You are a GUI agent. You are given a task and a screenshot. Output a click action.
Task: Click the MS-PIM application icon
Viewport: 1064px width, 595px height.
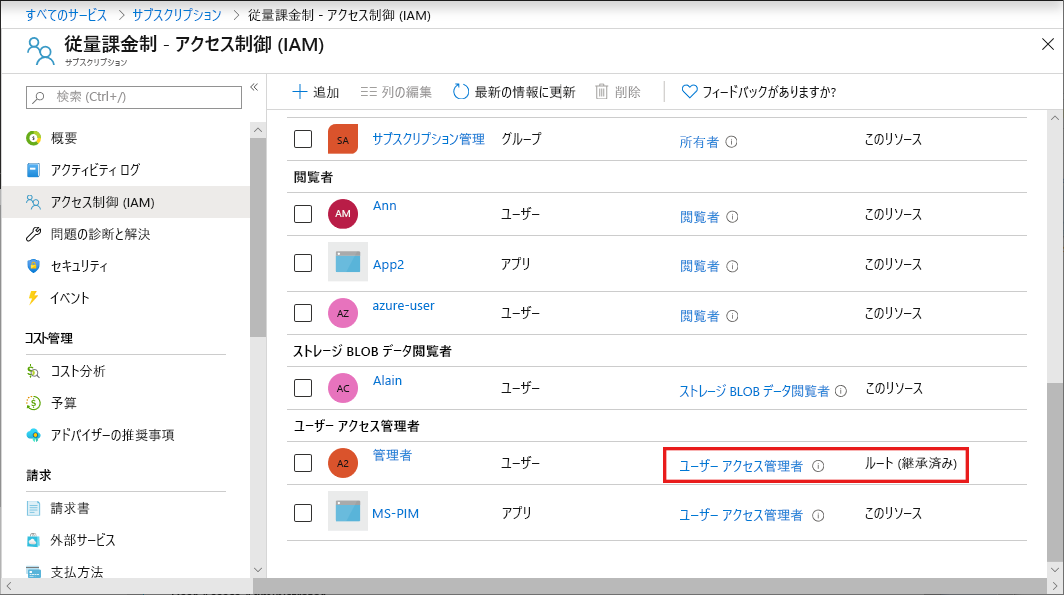(347, 511)
